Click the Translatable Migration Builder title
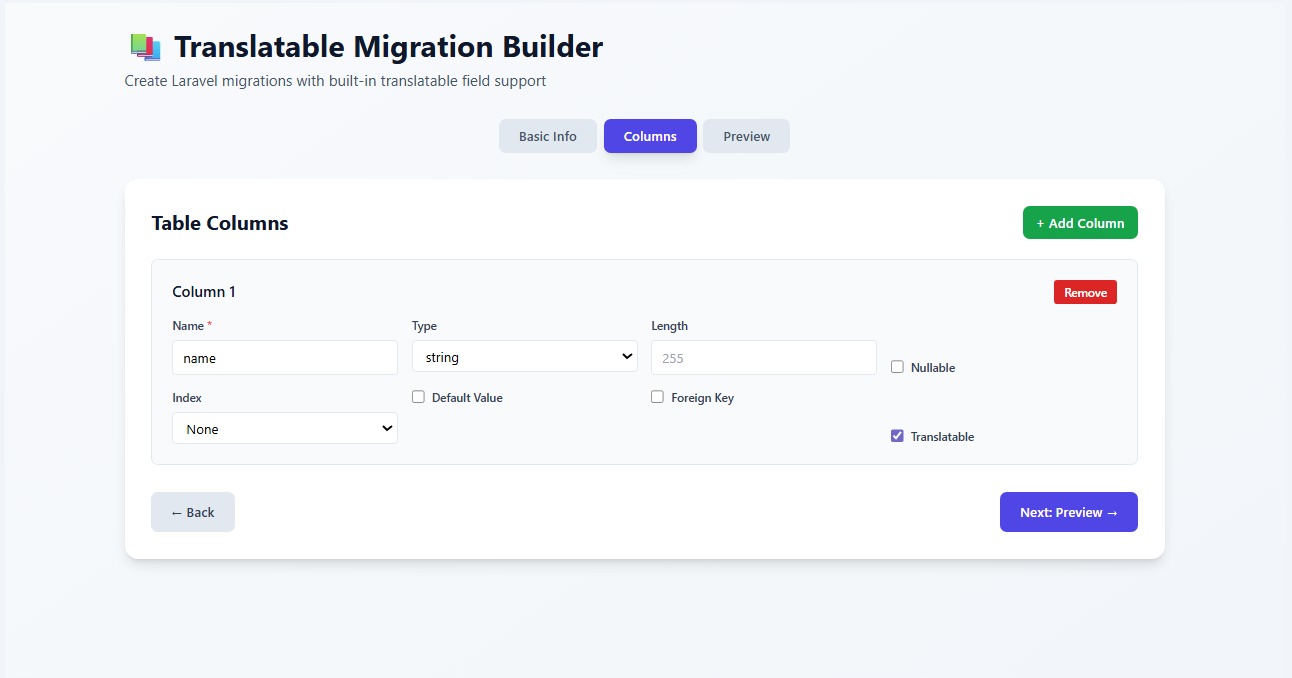This screenshot has width=1292, height=678. click(388, 47)
